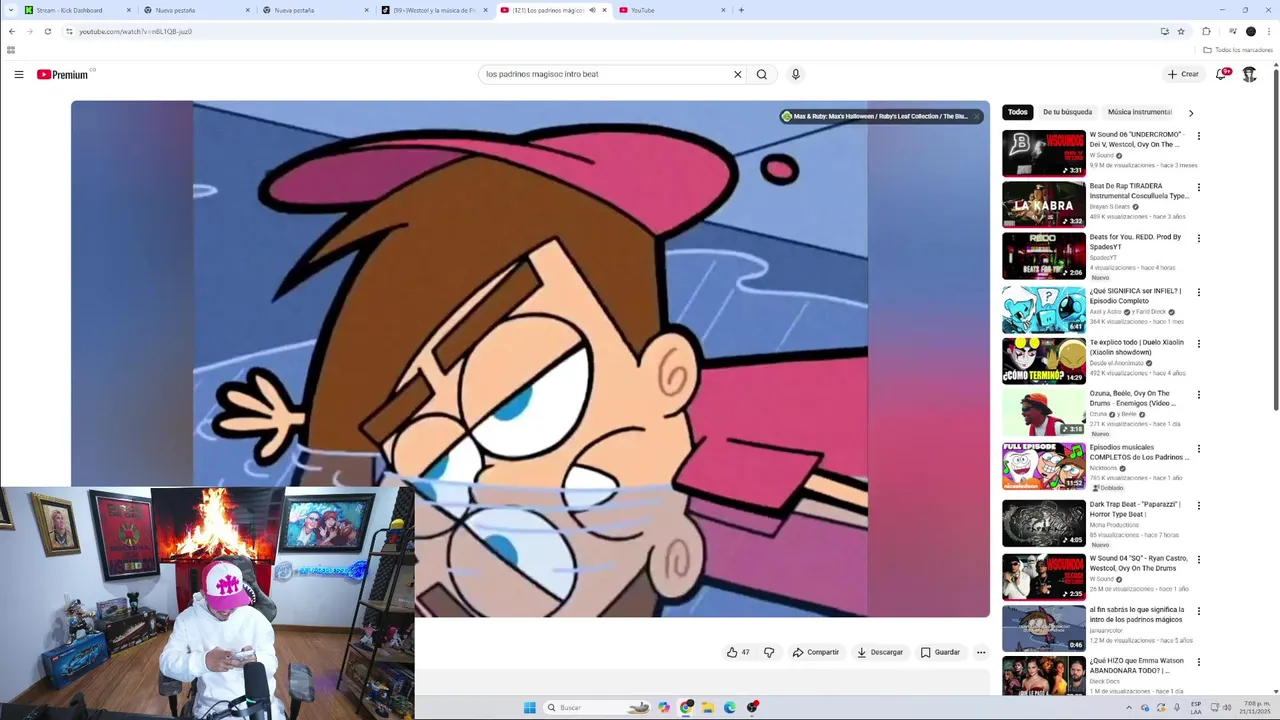1280x720 pixels.
Task: Select the Música instrumental filter chip
Action: tap(1140, 112)
